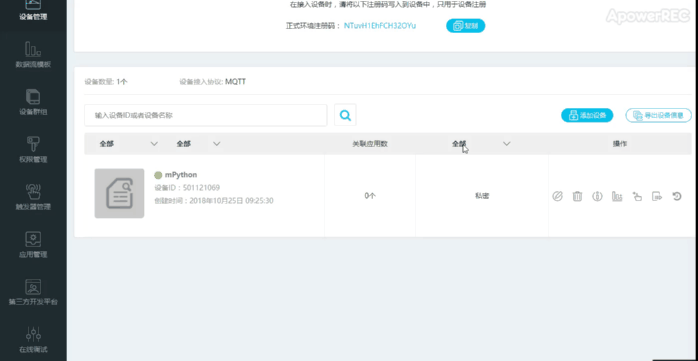Open 权限管理 in the sidebar
698x361 pixels.
click(x=33, y=150)
